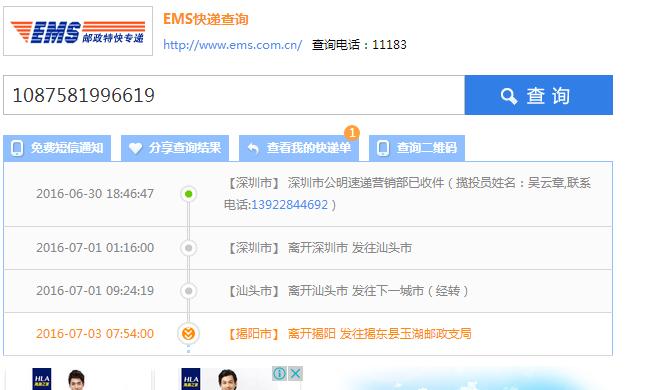Open the http://www.ems.com.cn/ link
The width and height of the screenshot is (647, 390).
(232, 45)
